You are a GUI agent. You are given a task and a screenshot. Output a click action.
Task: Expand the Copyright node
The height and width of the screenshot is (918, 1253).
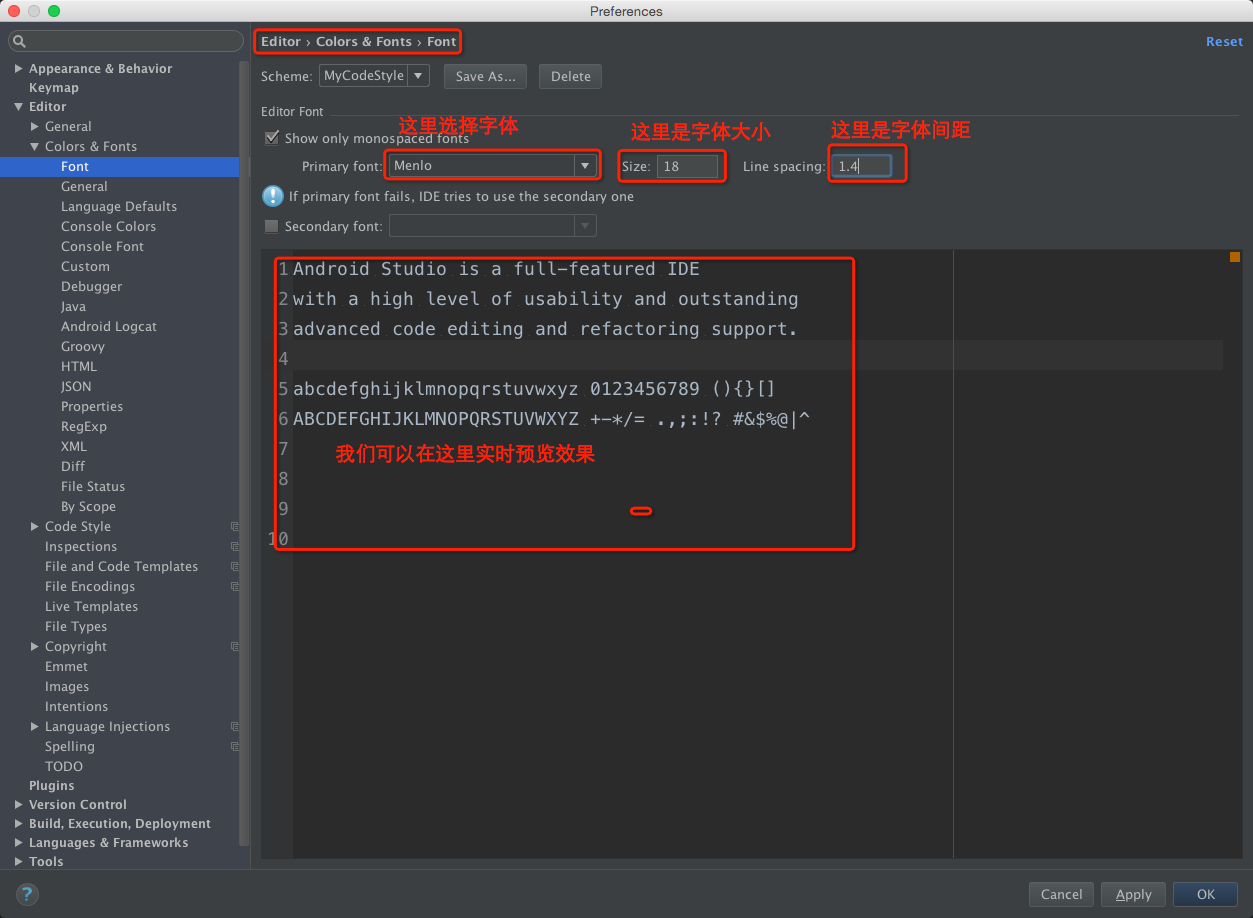[x=35, y=647]
